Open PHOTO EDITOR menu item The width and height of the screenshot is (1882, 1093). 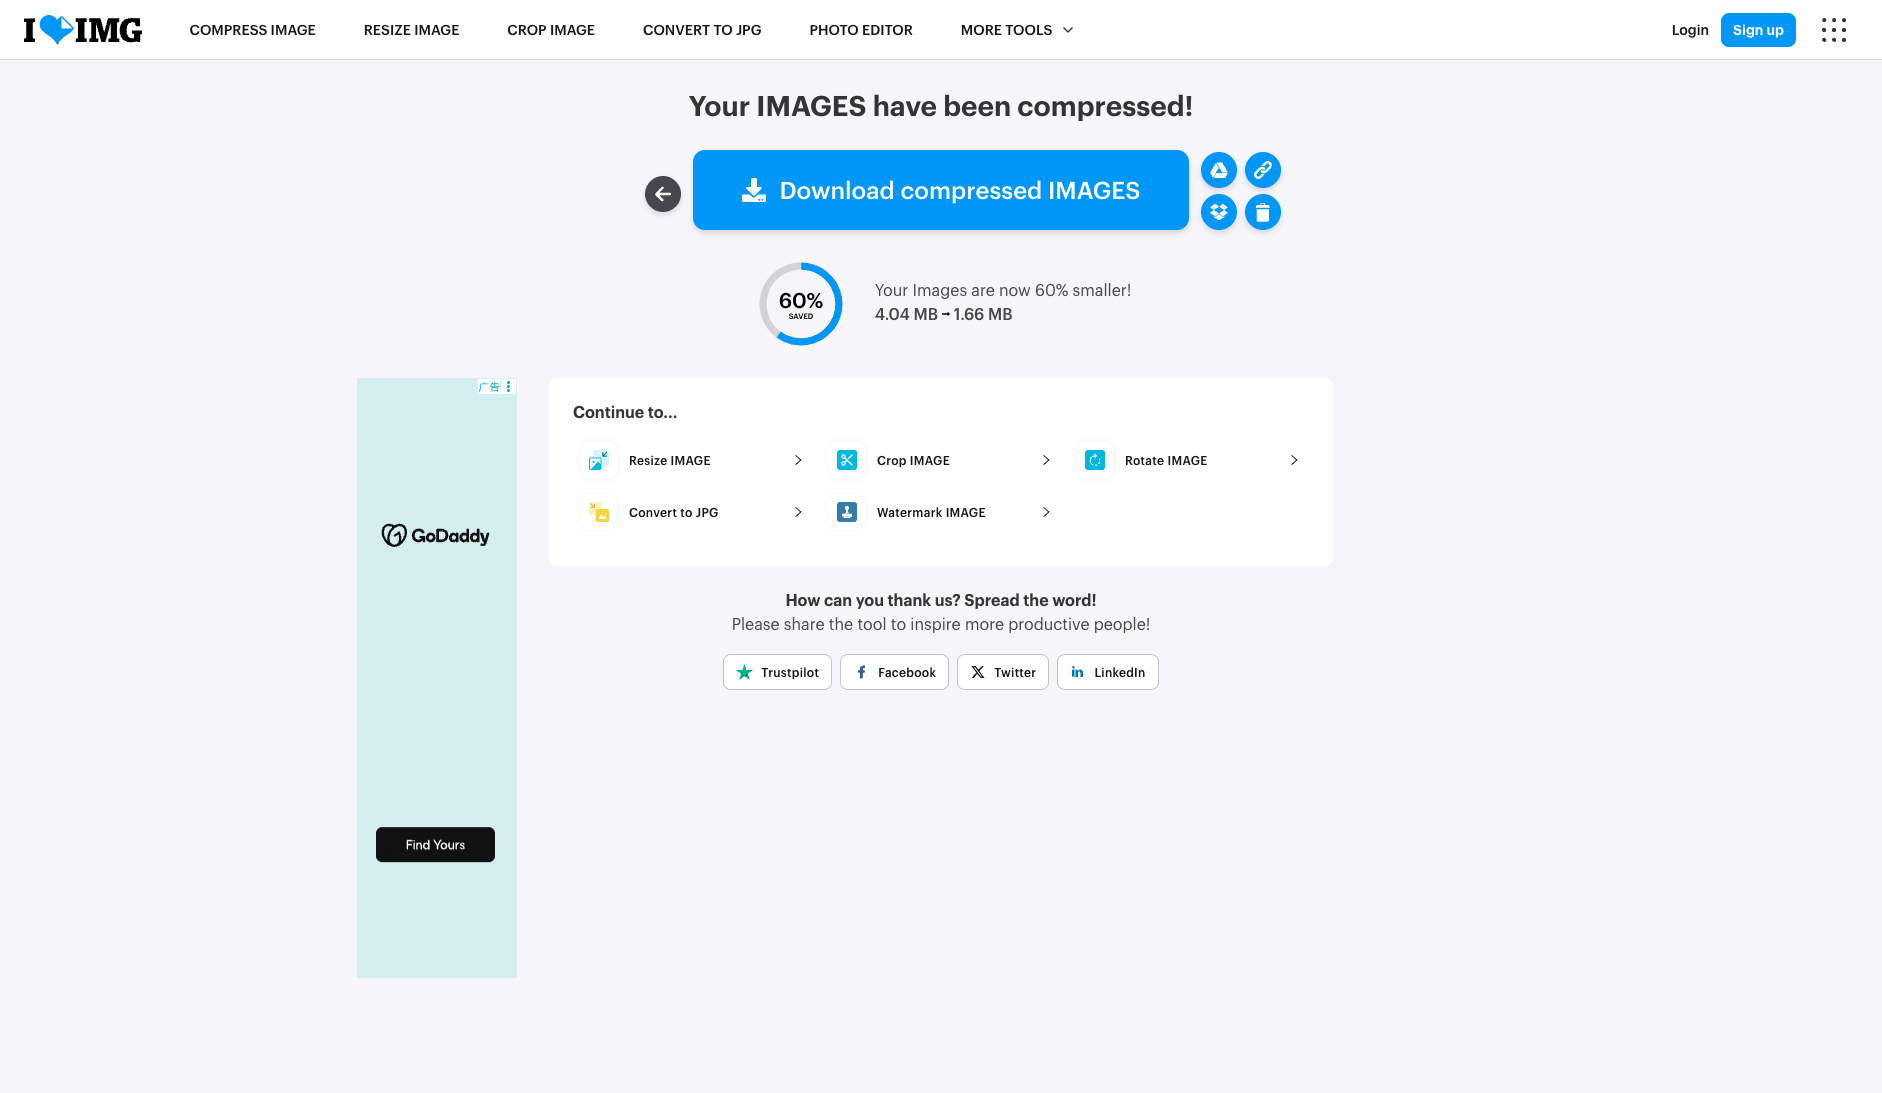pos(861,30)
